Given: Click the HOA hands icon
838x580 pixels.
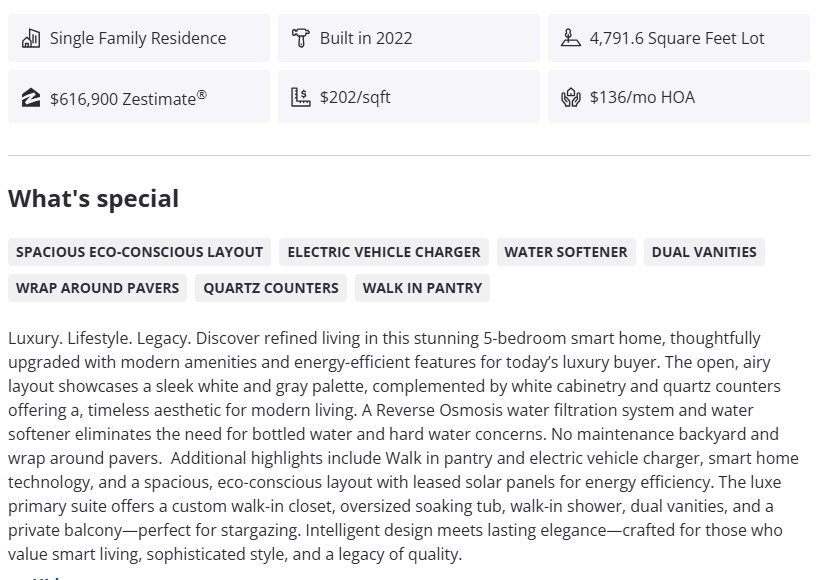Looking at the screenshot, I should pyautogui.click(x=571, y=97).
